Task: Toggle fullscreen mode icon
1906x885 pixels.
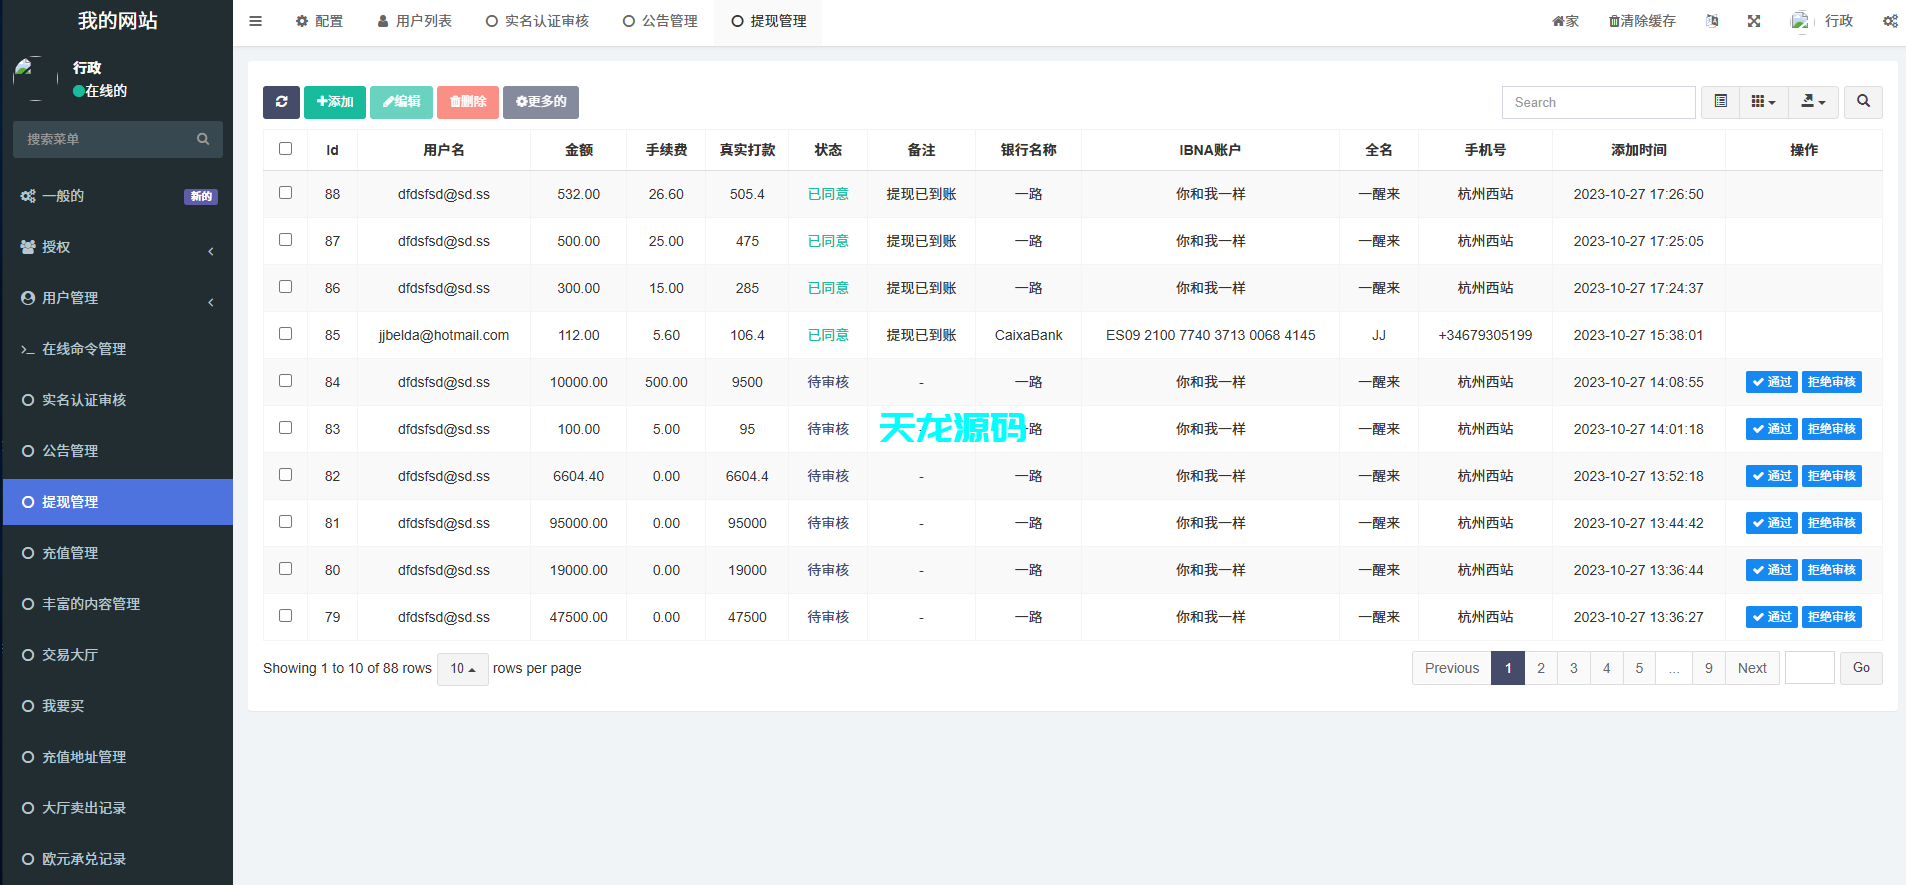Action: click(x=1754, y=21)
